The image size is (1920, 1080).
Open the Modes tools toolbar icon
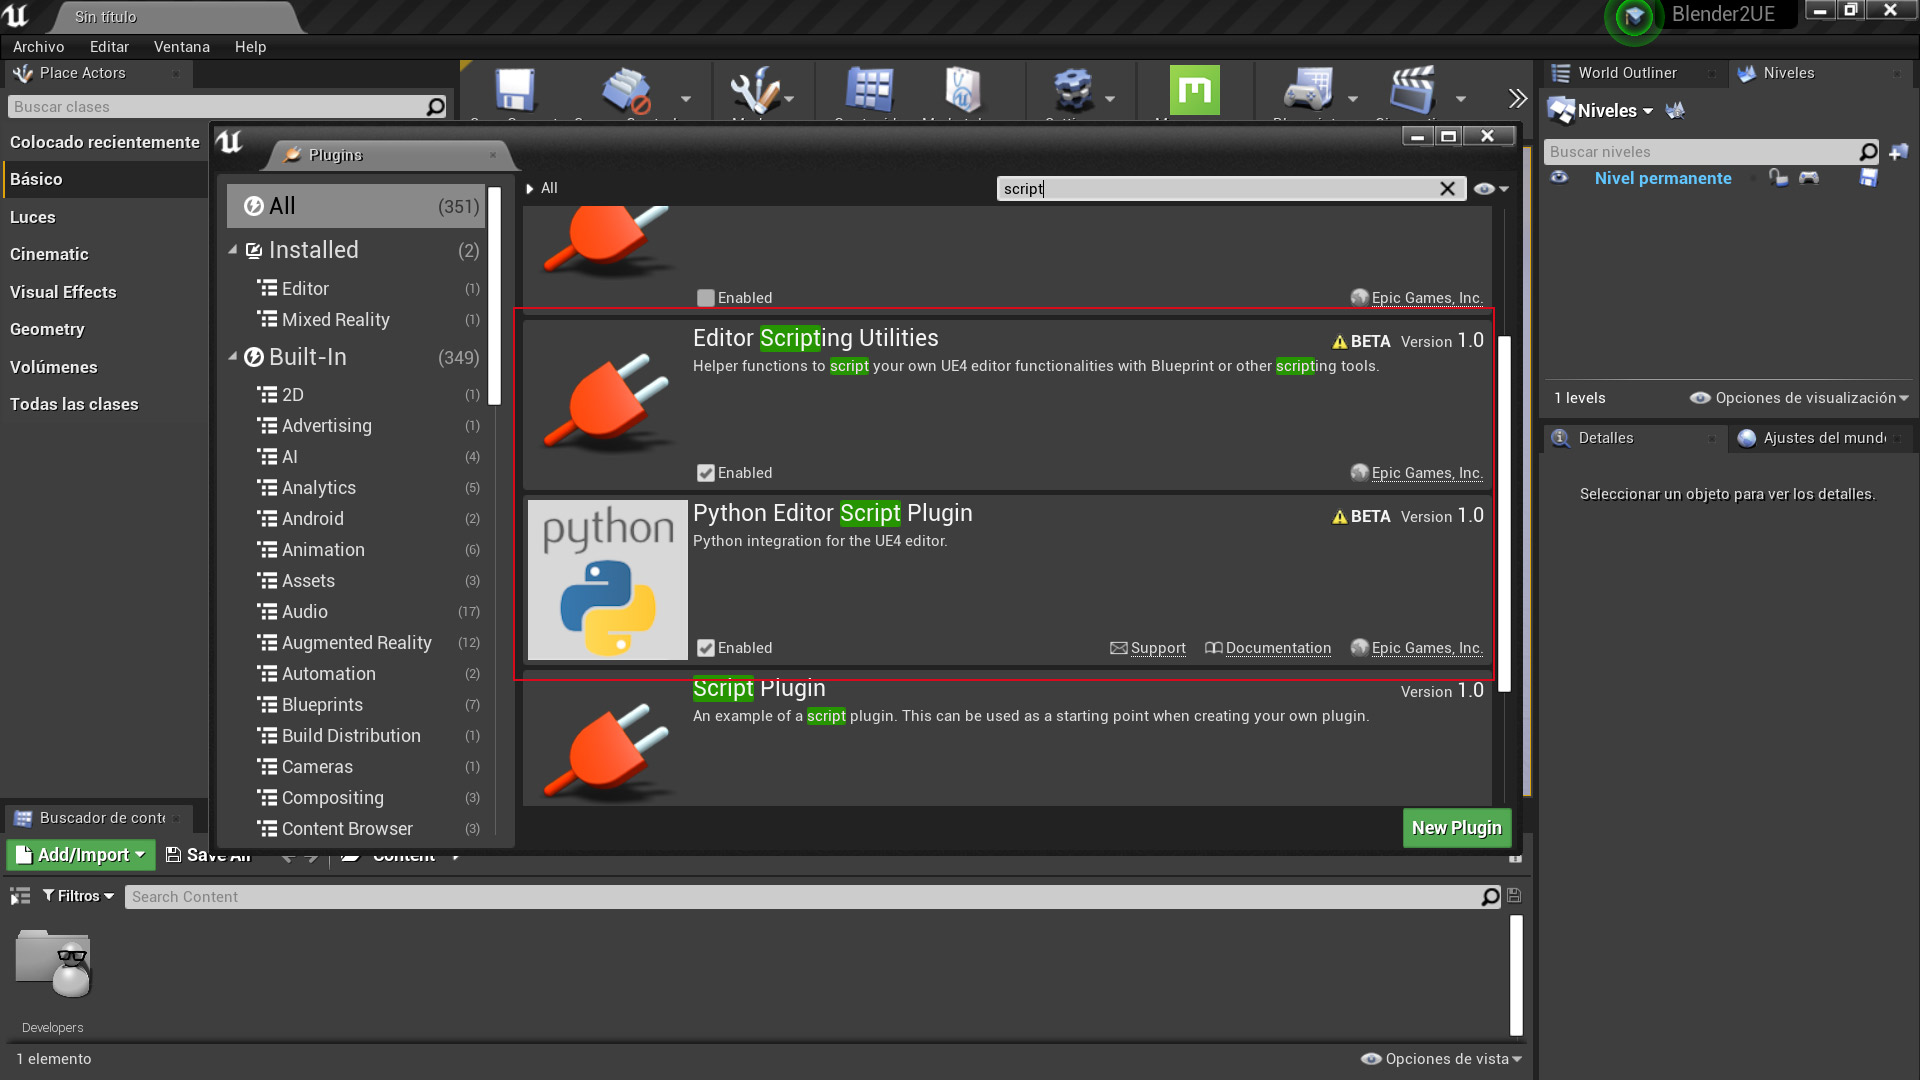[754, 90]
